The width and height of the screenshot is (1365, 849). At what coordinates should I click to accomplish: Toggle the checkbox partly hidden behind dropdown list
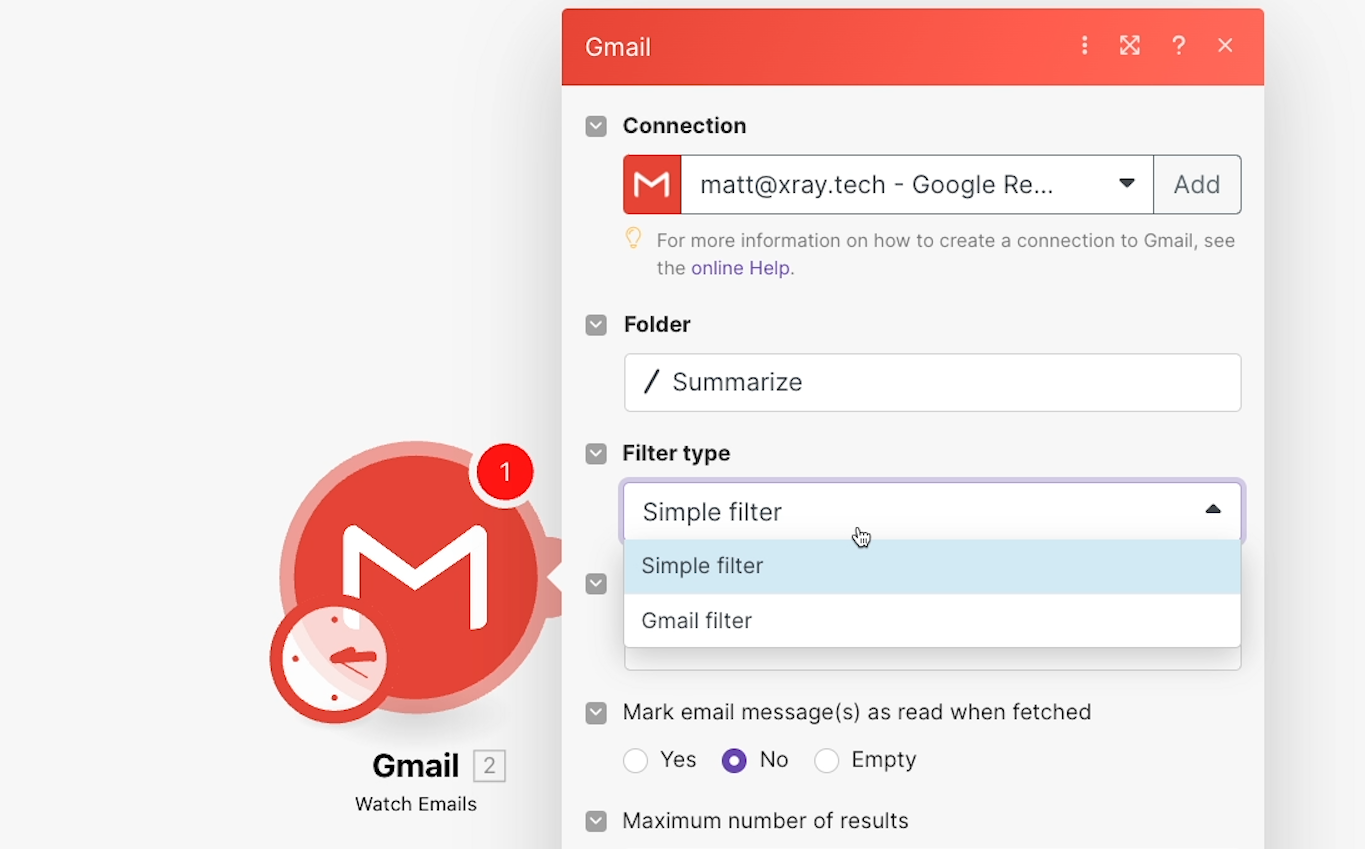tap(596, 584)
